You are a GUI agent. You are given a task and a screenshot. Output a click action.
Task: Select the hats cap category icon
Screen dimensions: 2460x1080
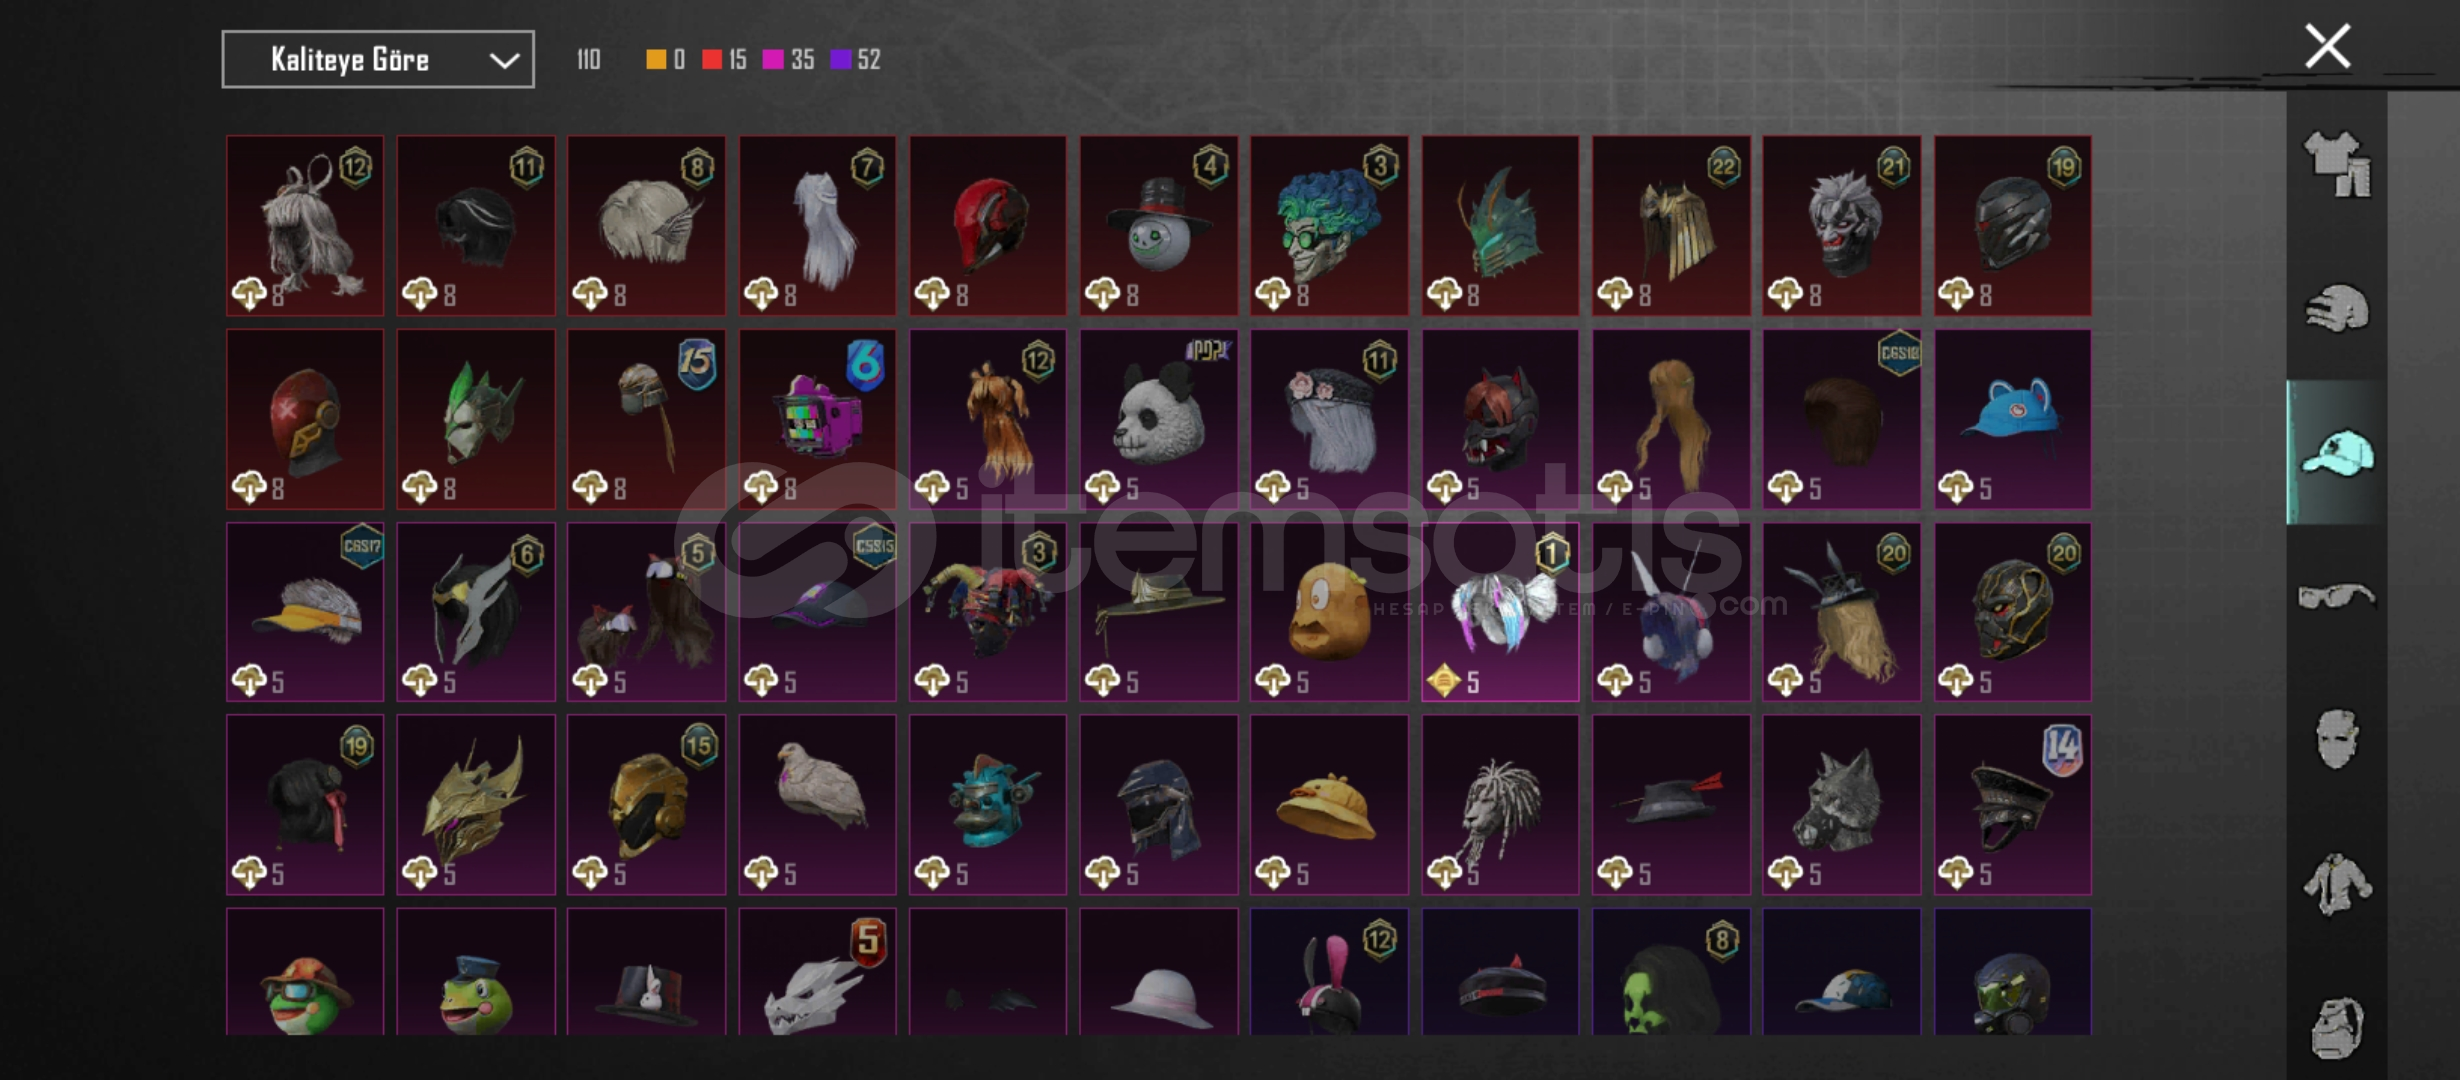coord(2337,453)
